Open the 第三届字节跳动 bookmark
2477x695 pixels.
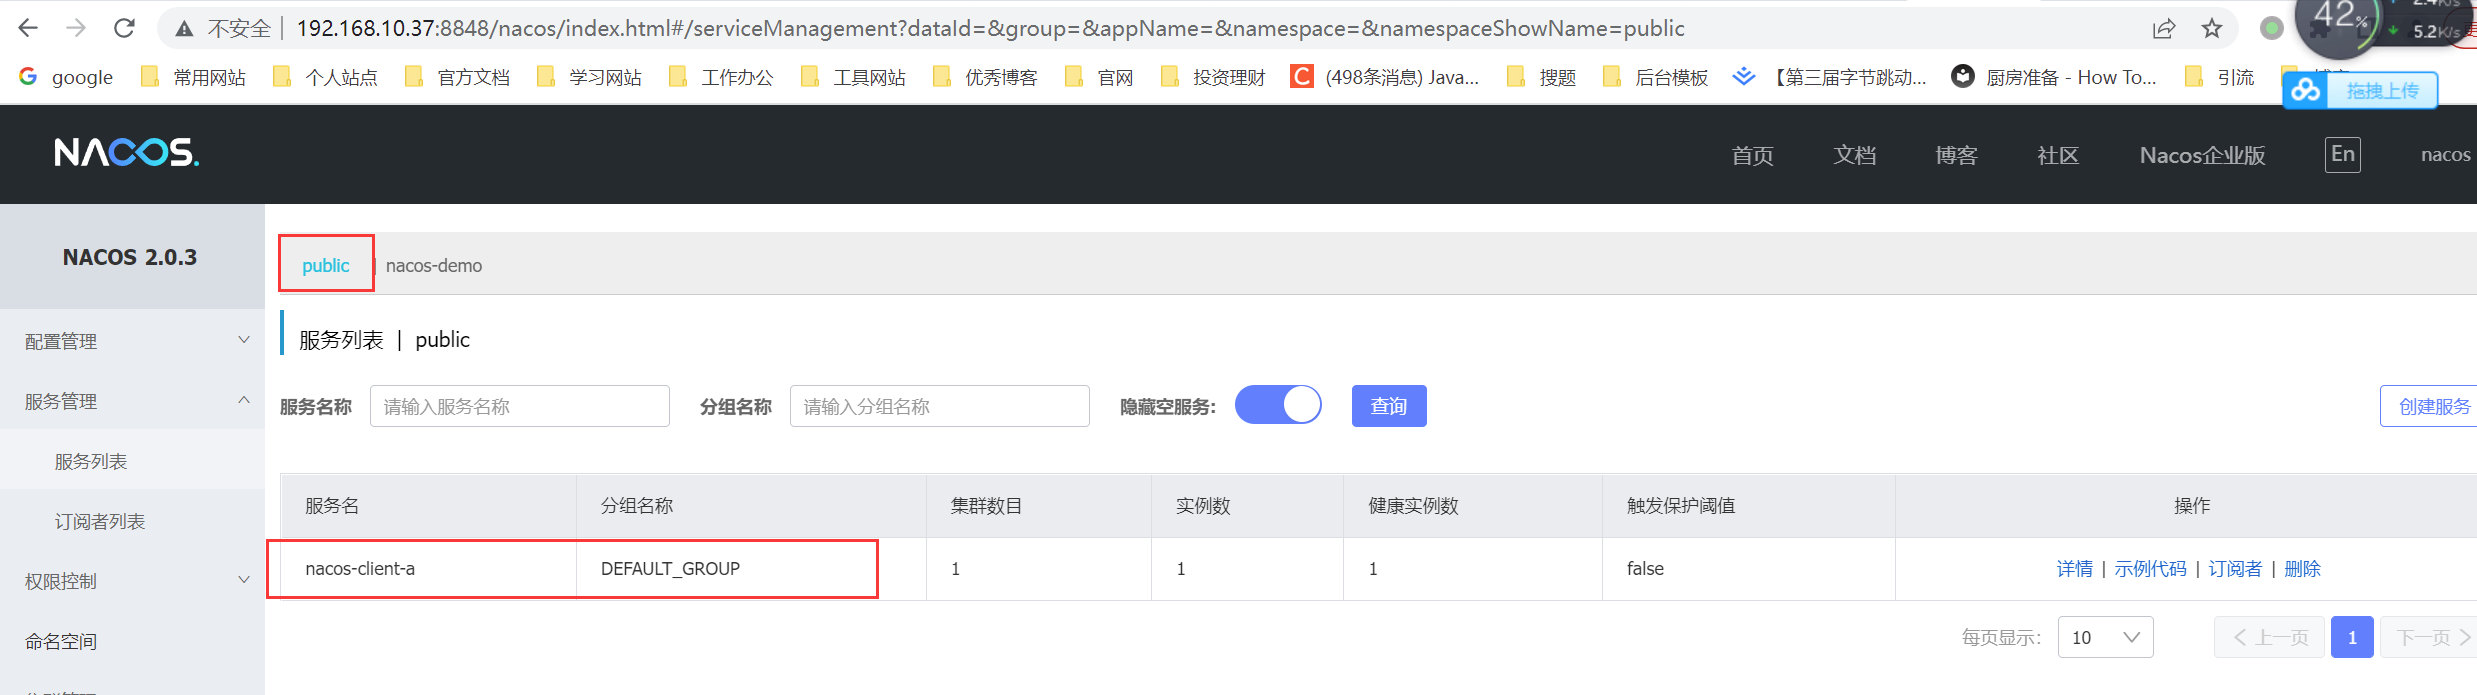click(x=1831, y=77)
